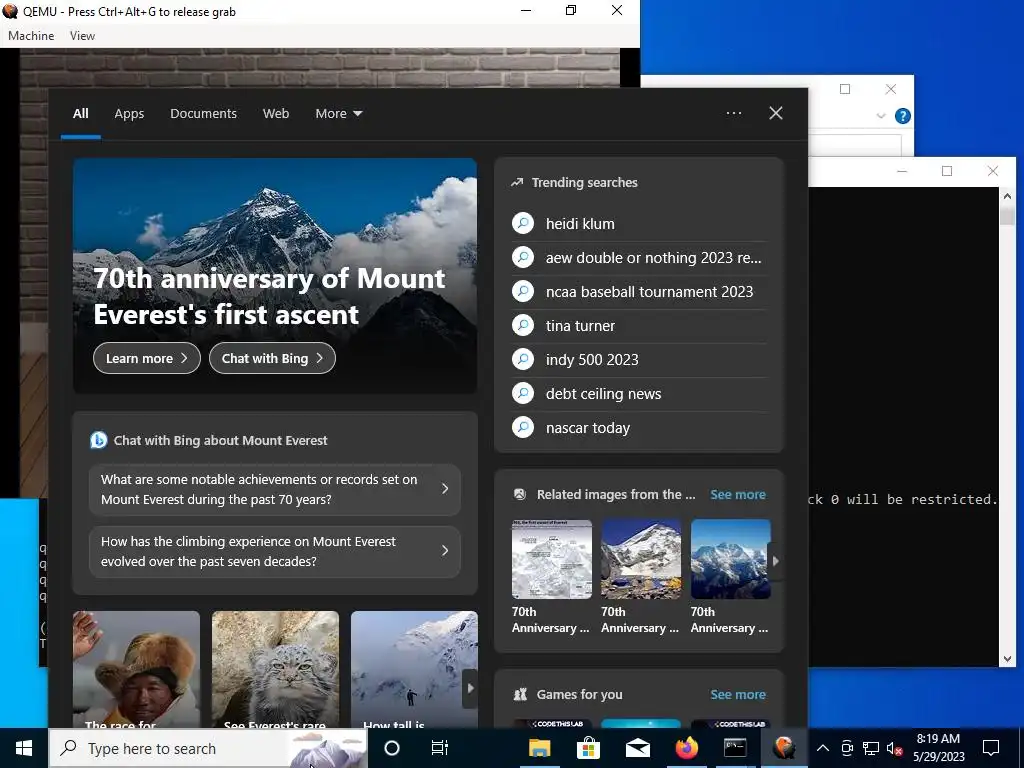
Task: Close the search panel with the X
Action: [776, 113]
